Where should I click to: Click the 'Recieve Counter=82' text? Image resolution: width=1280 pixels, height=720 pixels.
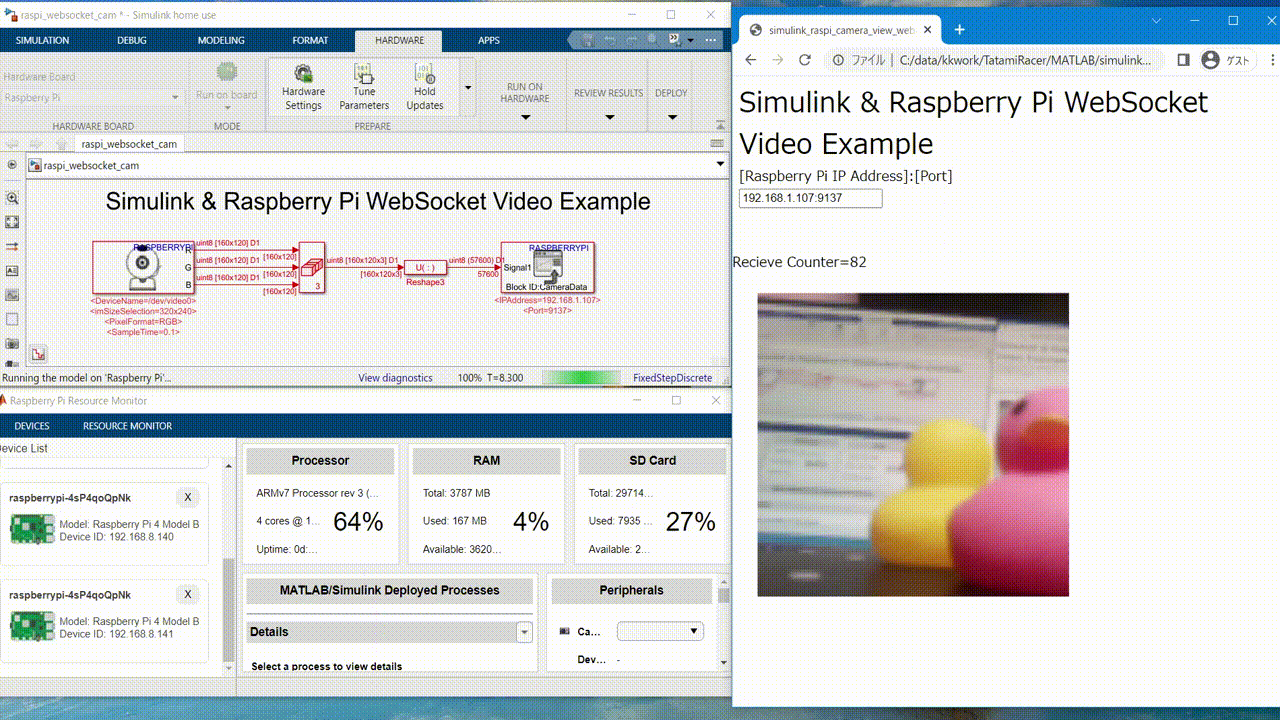point(799,262)
